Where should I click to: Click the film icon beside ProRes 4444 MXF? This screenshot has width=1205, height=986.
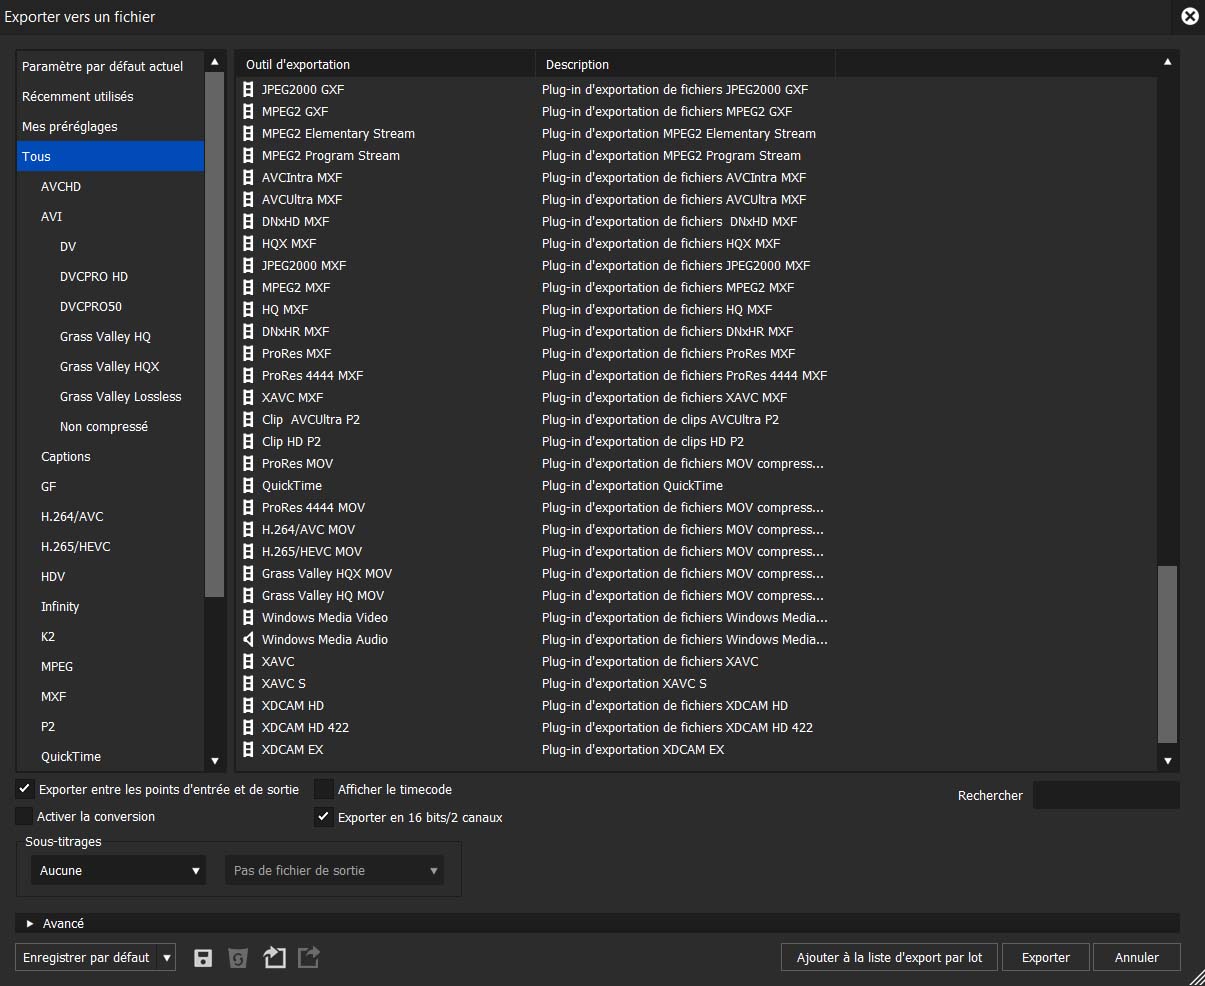click(248, 375)
